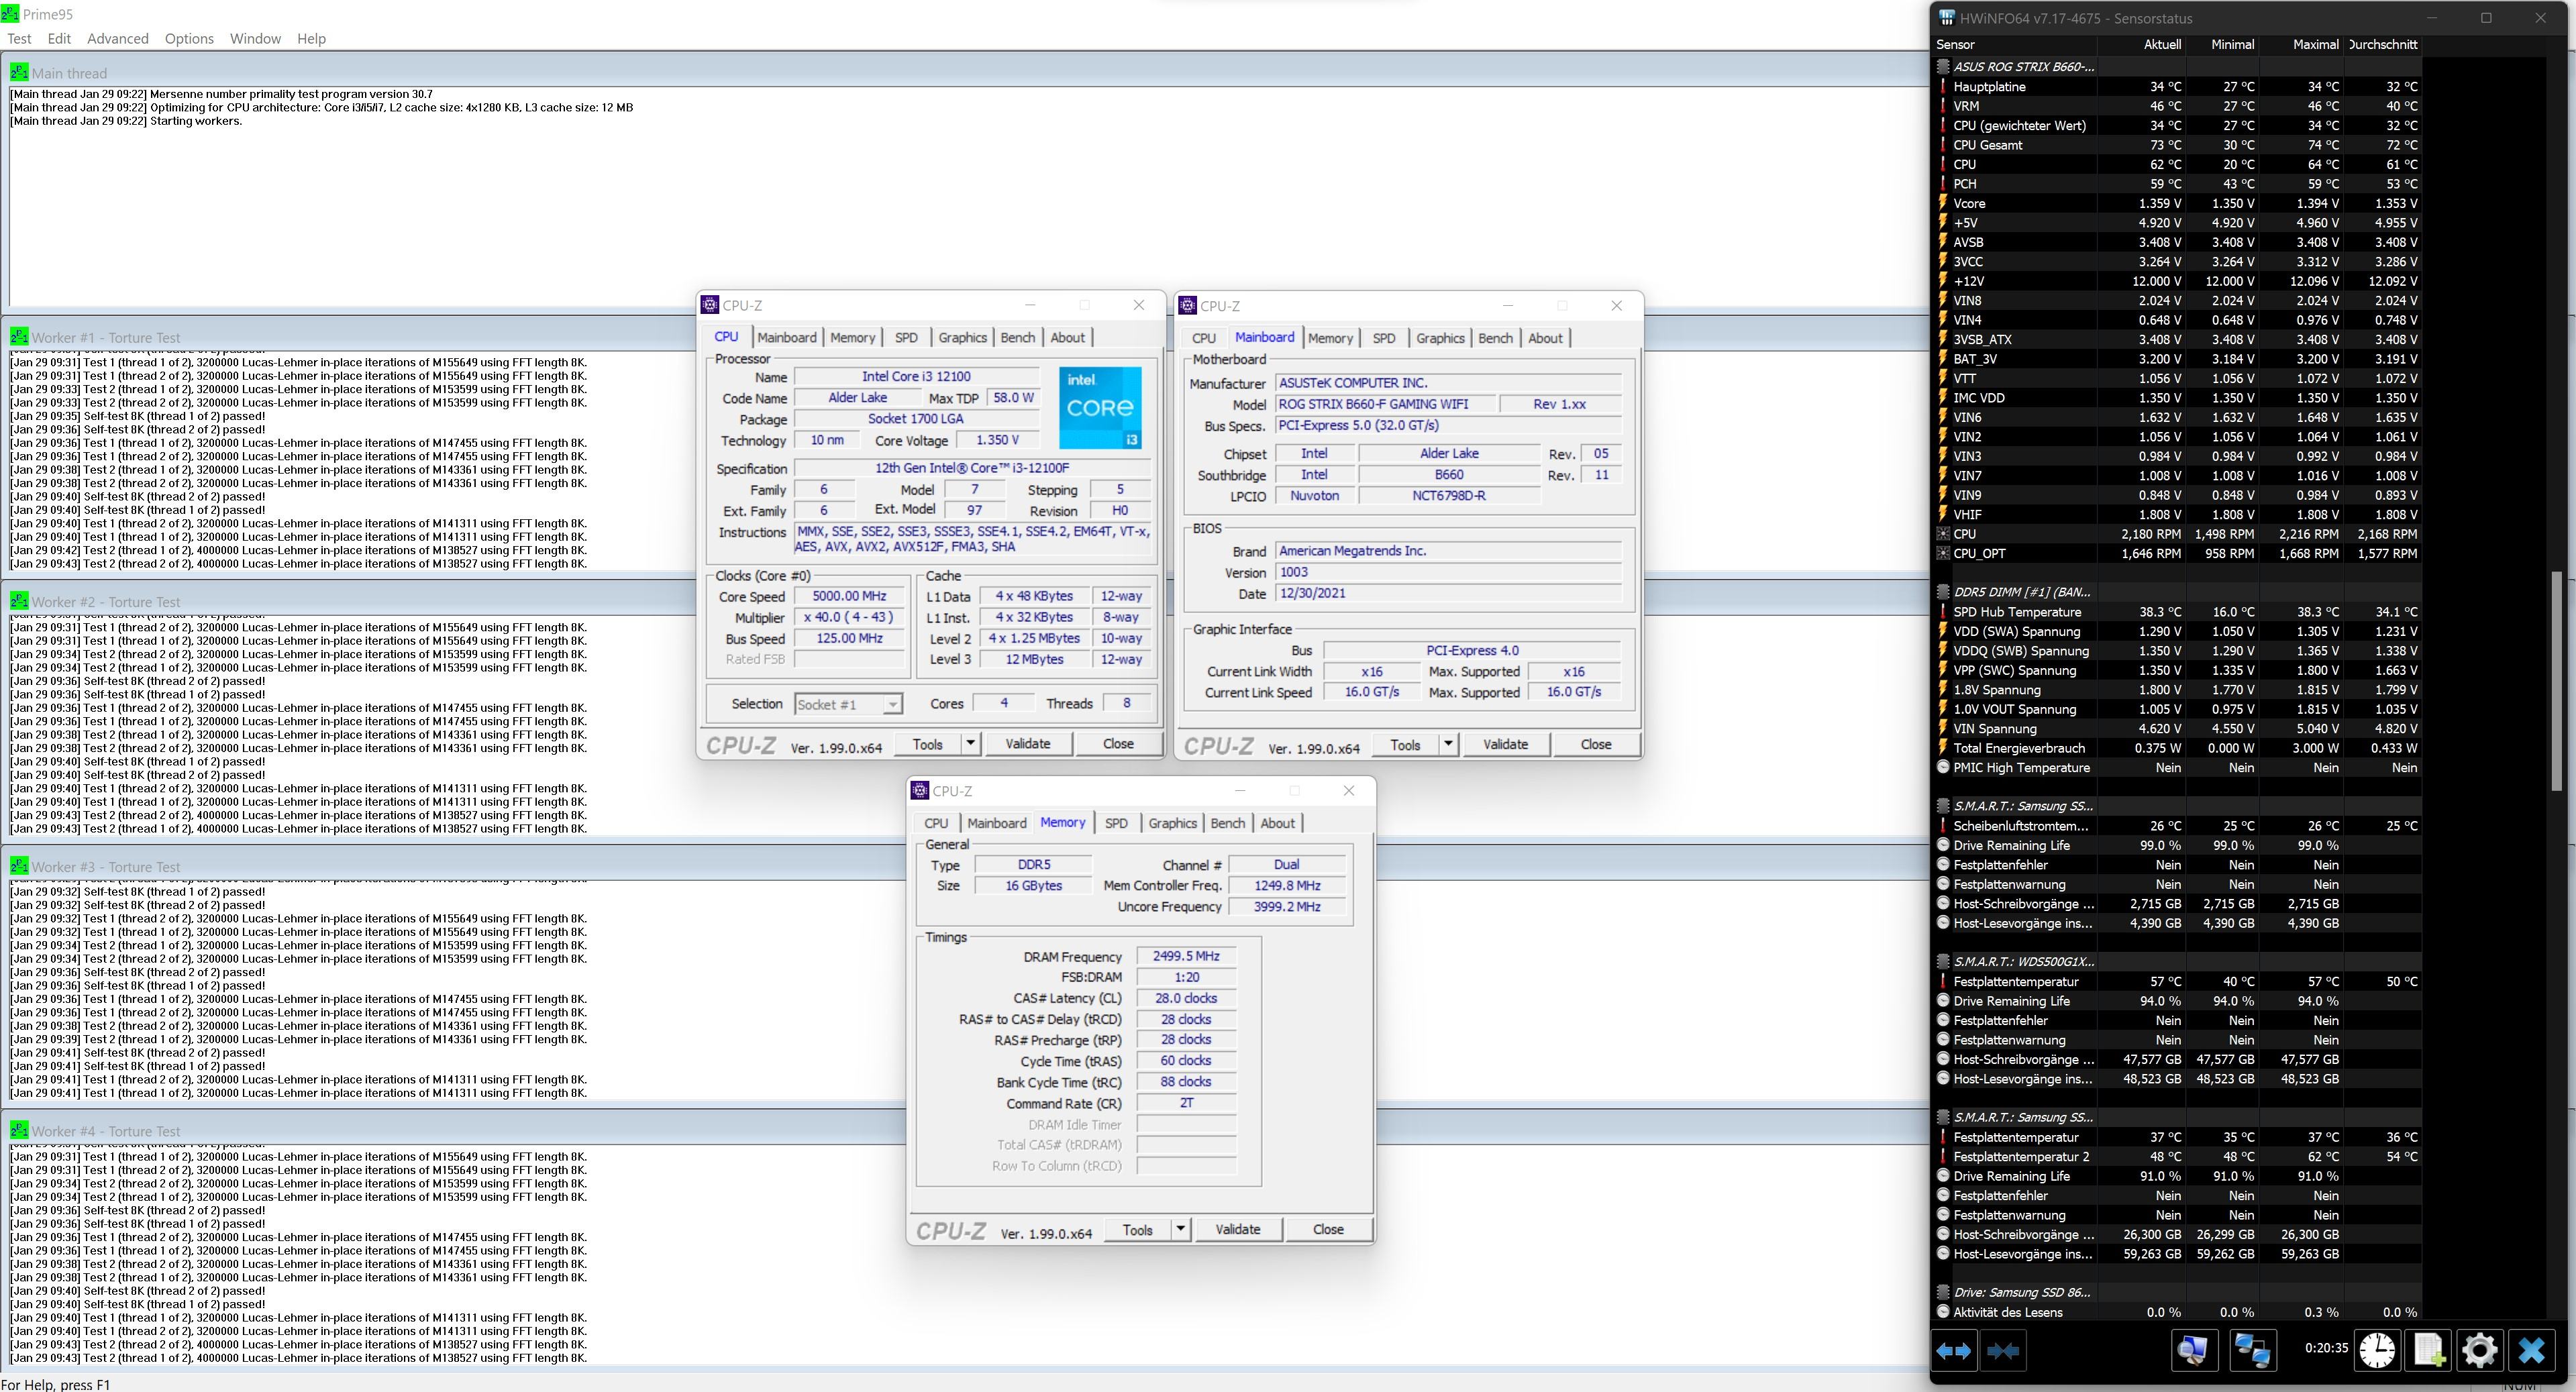Image resolution: width=2576 pixels, height=1392 pixels.
Task: Click the DDR5 DIMM [#1] chip icon
Action: click(1943, 592)
